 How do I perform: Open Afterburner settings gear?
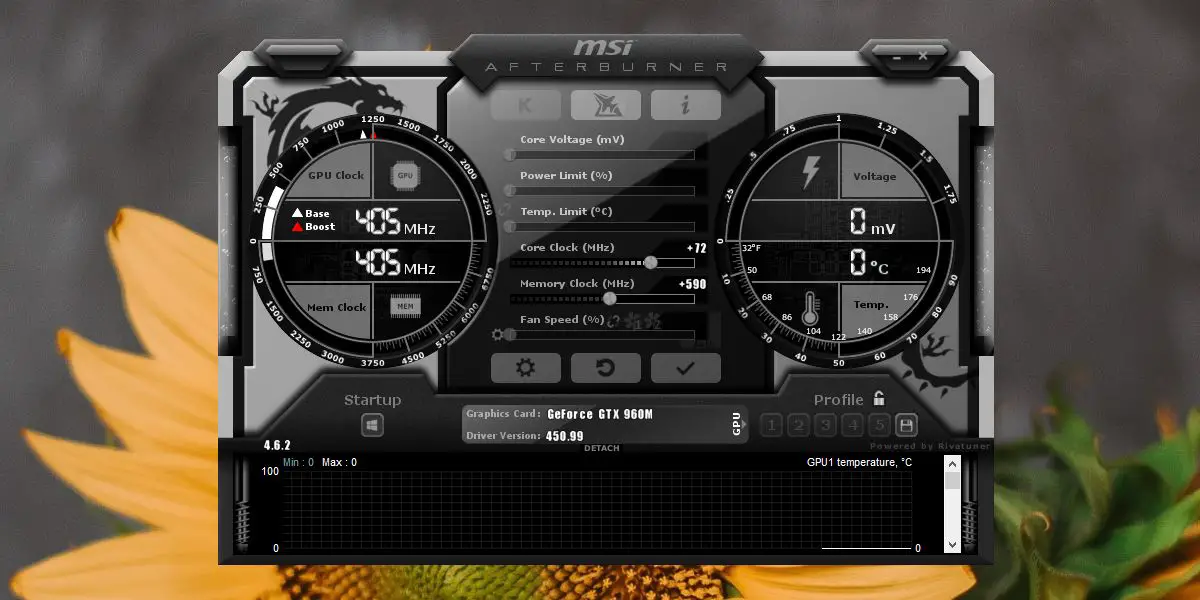click(x=526, y=368)
